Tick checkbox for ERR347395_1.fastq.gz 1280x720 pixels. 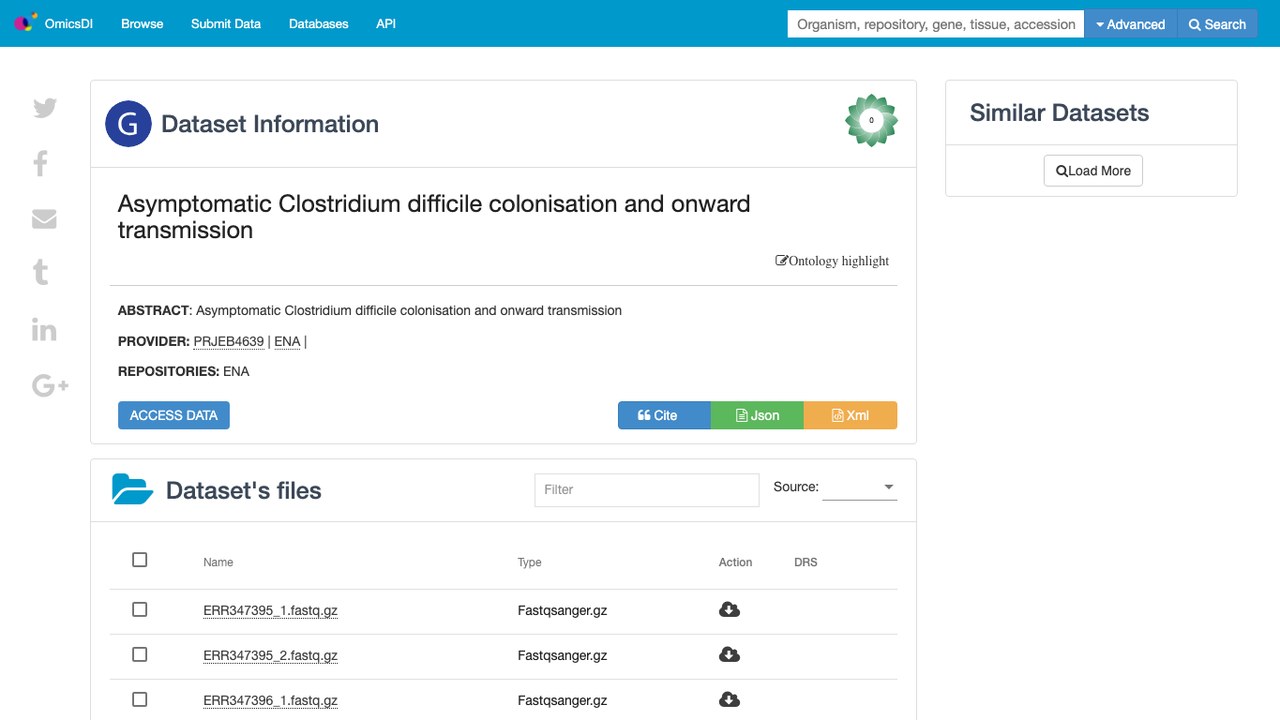(x=140, y=610)
